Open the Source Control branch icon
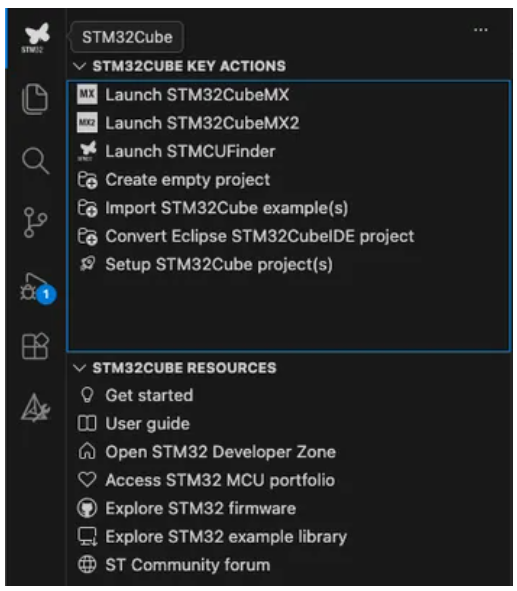 (35, 222)
